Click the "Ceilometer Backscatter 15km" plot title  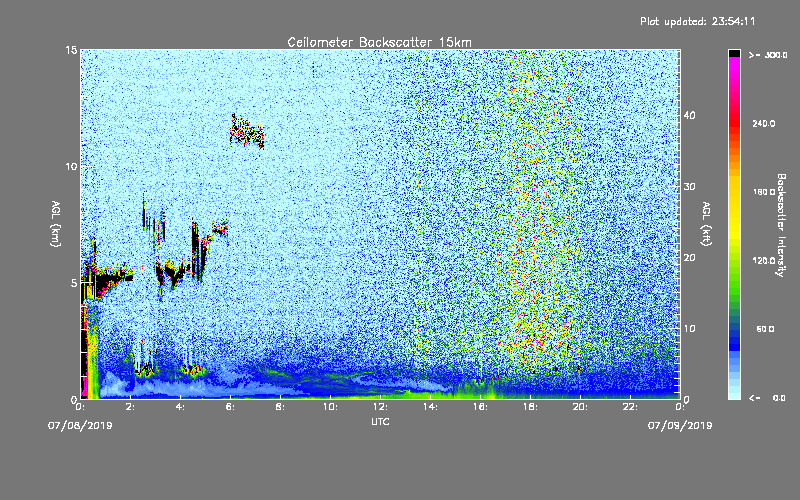379,42
